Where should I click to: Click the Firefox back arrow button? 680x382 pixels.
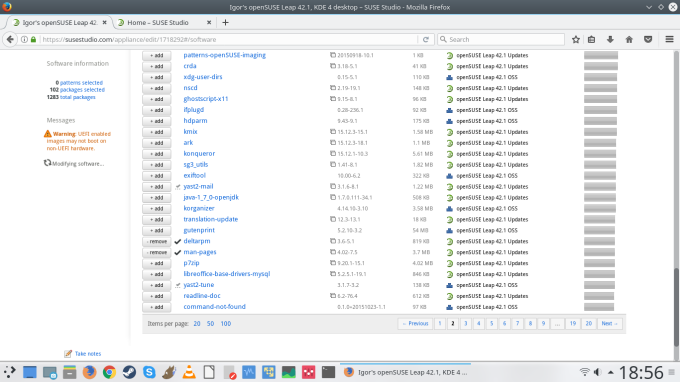[10, 39]
